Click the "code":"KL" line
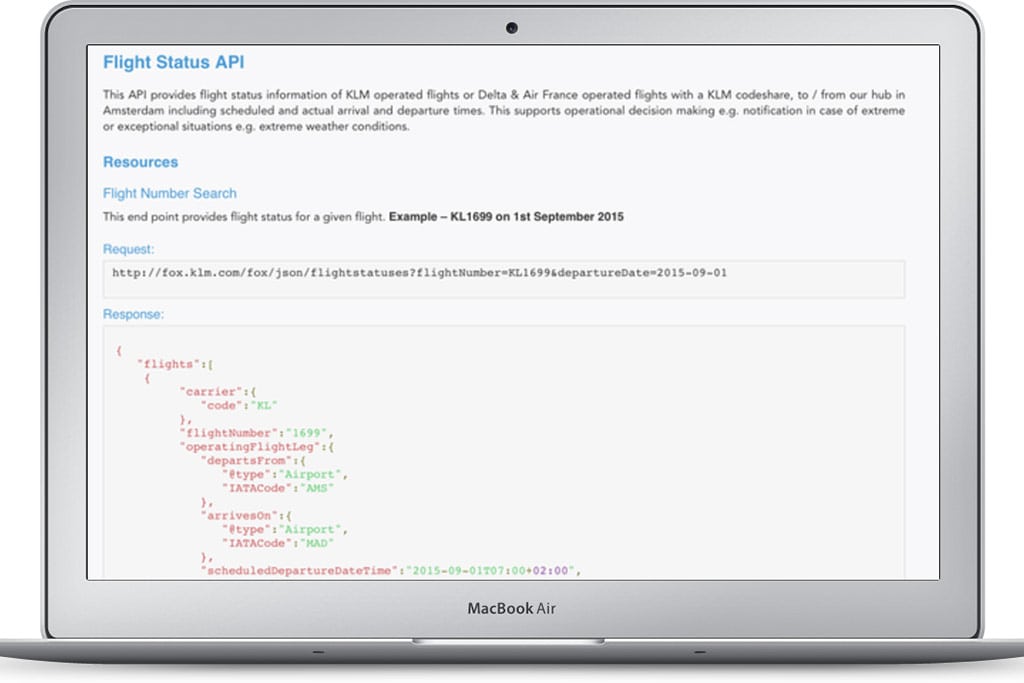This screenshot has width=1024, height=683. click(x=239, y=405)
